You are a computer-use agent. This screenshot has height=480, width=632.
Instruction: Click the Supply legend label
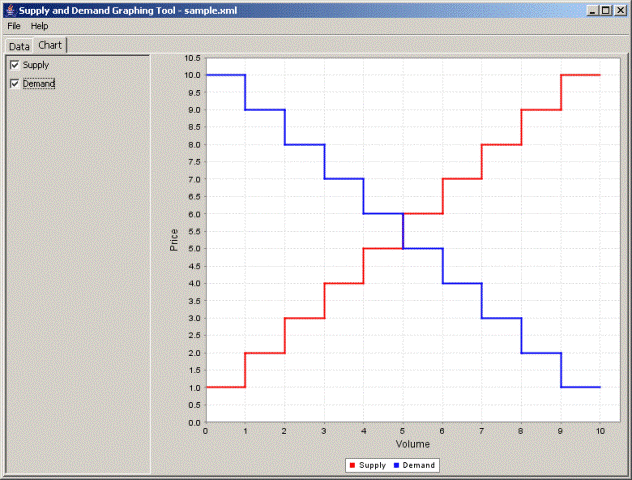[x=372, y=465]
